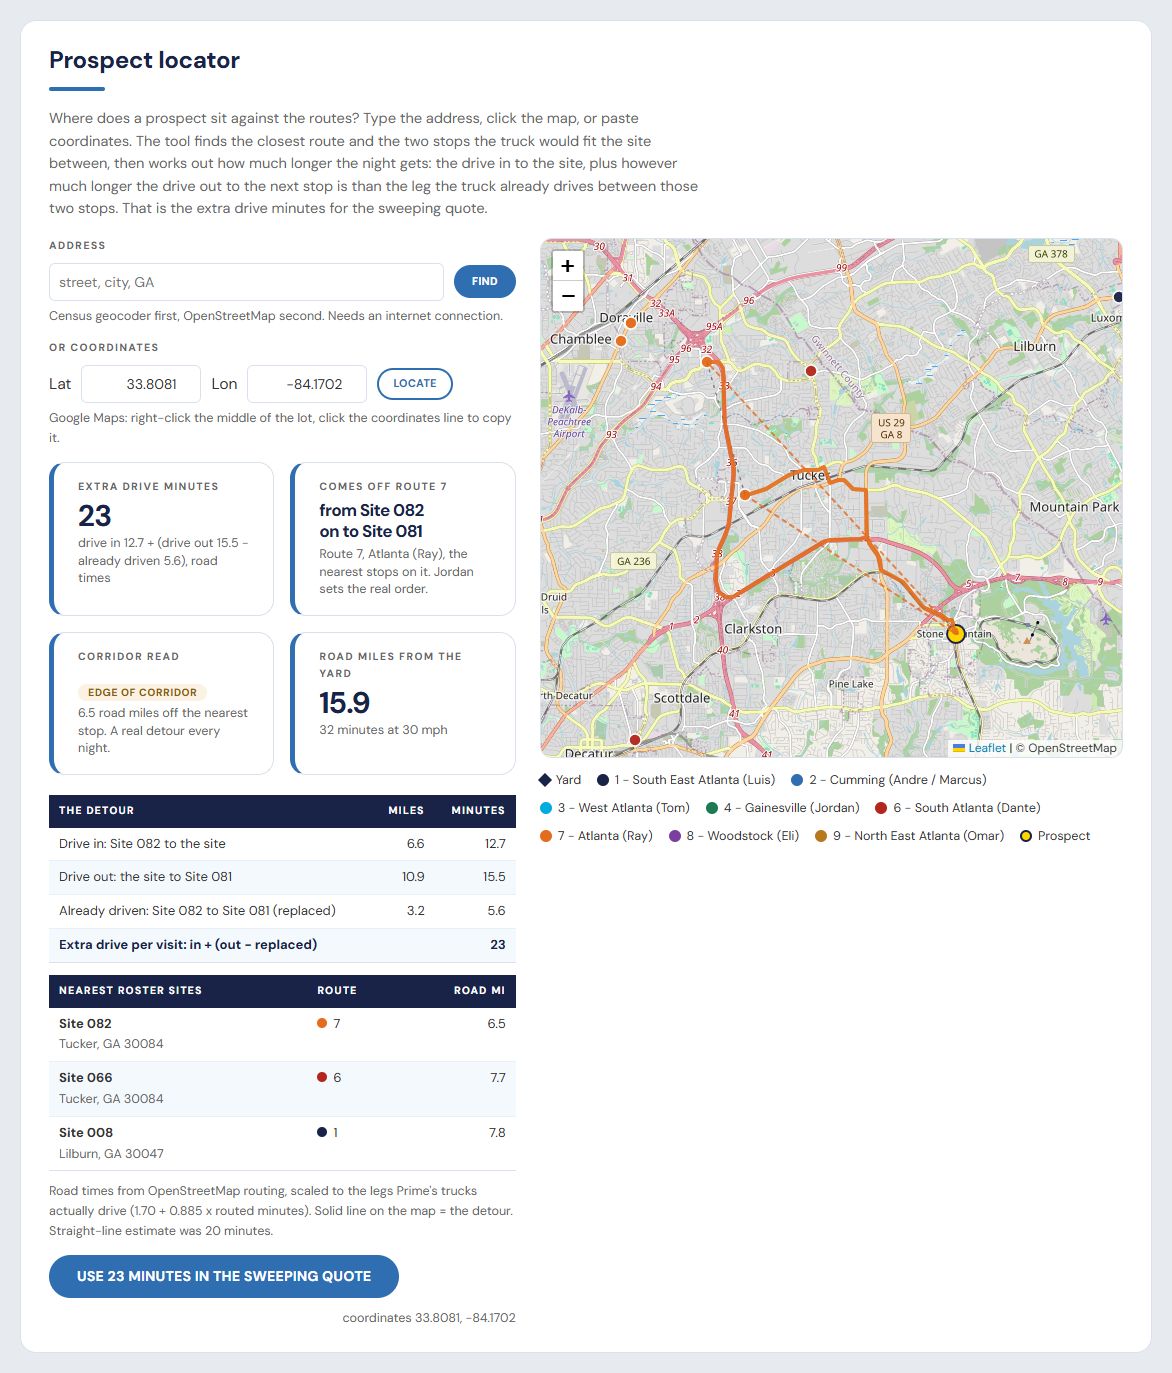Click the red route dot in the Site 066 row

[322, 1077]
